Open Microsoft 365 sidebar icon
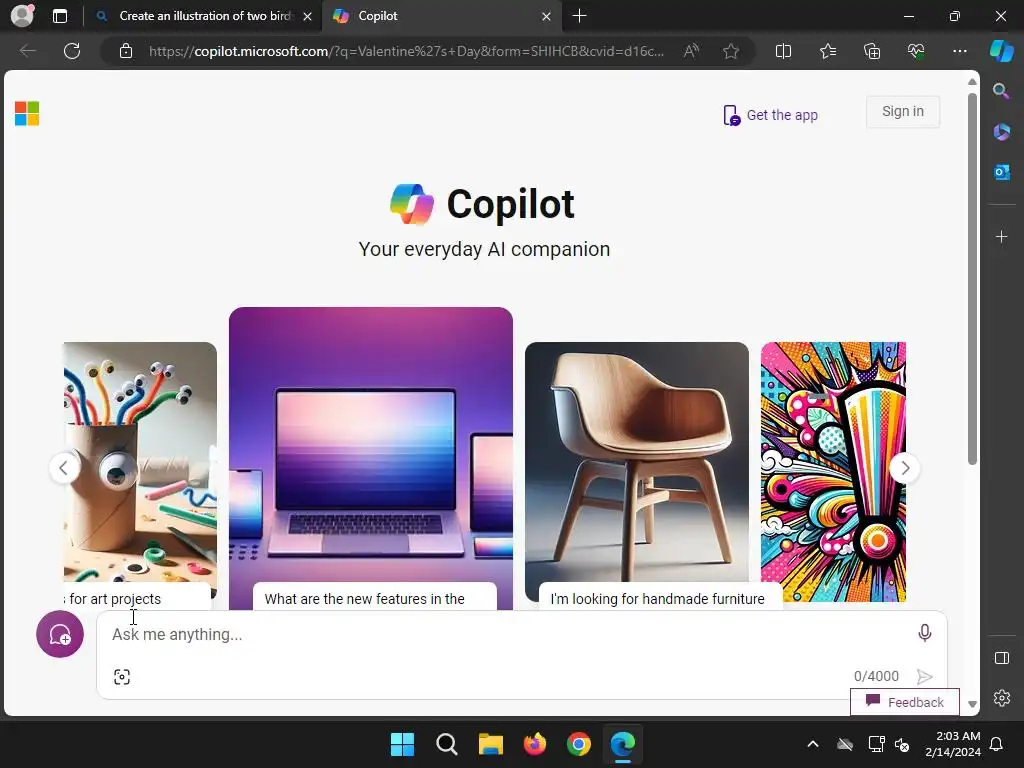The width and height of the screenshot is (1024, 768). [x=1001, y=132]
